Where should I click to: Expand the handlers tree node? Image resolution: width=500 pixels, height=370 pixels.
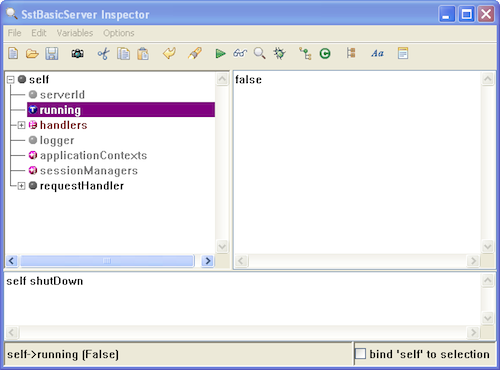[x=21, y=125]
